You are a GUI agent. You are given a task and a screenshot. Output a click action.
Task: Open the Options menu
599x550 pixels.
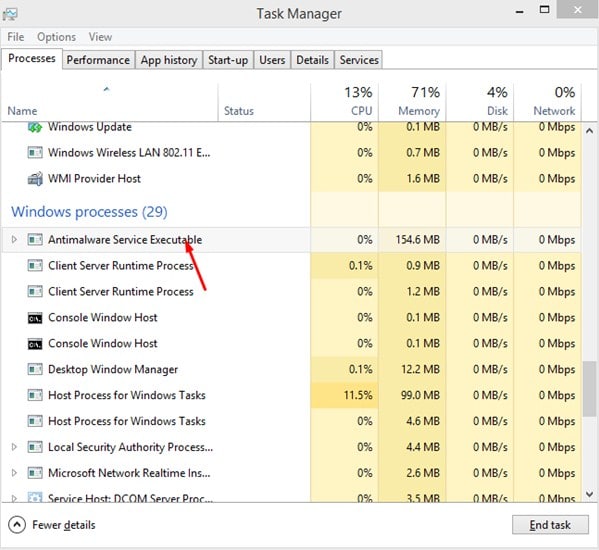pyautogui.click(x=57, y=37)
